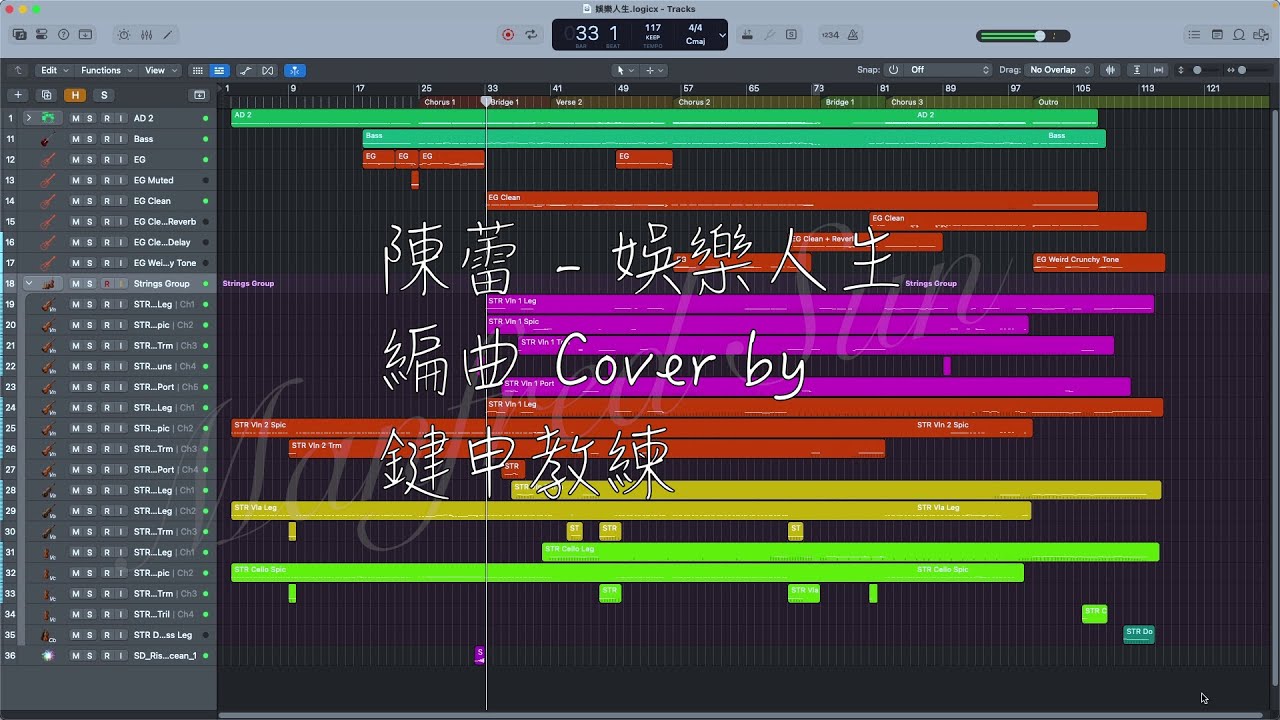Viewport: 1280px width, 720px height.
Task: Open Smart Controls dial icon
Action: click(x=124, y=34)
